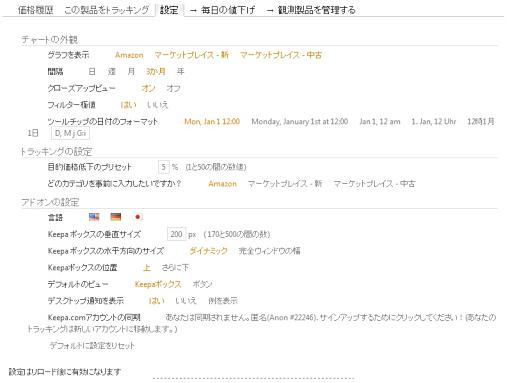Set interval to 3か月
The width and height of the screenshot is (510, 383).
coord(156,72)
